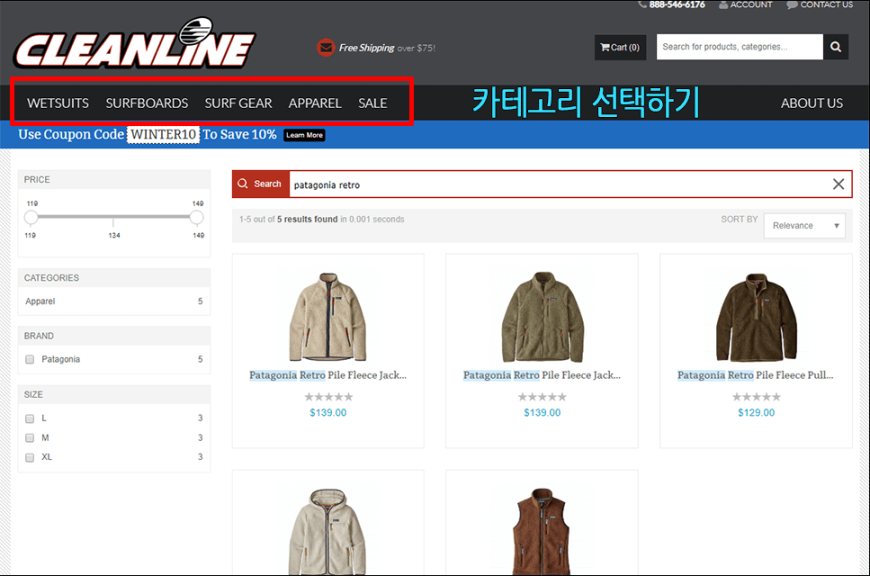Open the Account link
The height and width of the screenshot is (576, 870).
[x=745, y=4]
